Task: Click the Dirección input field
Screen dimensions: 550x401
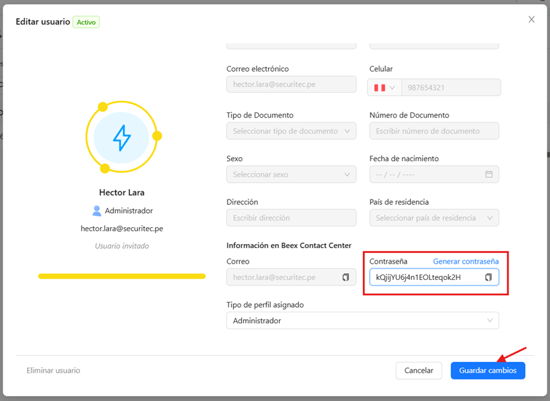Action: (x=291, y=218)
